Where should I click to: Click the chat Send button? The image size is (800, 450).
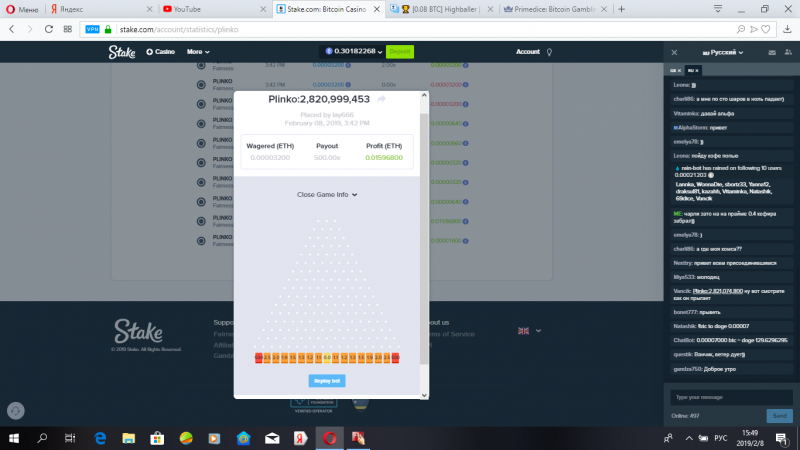(x=779, y=416)
